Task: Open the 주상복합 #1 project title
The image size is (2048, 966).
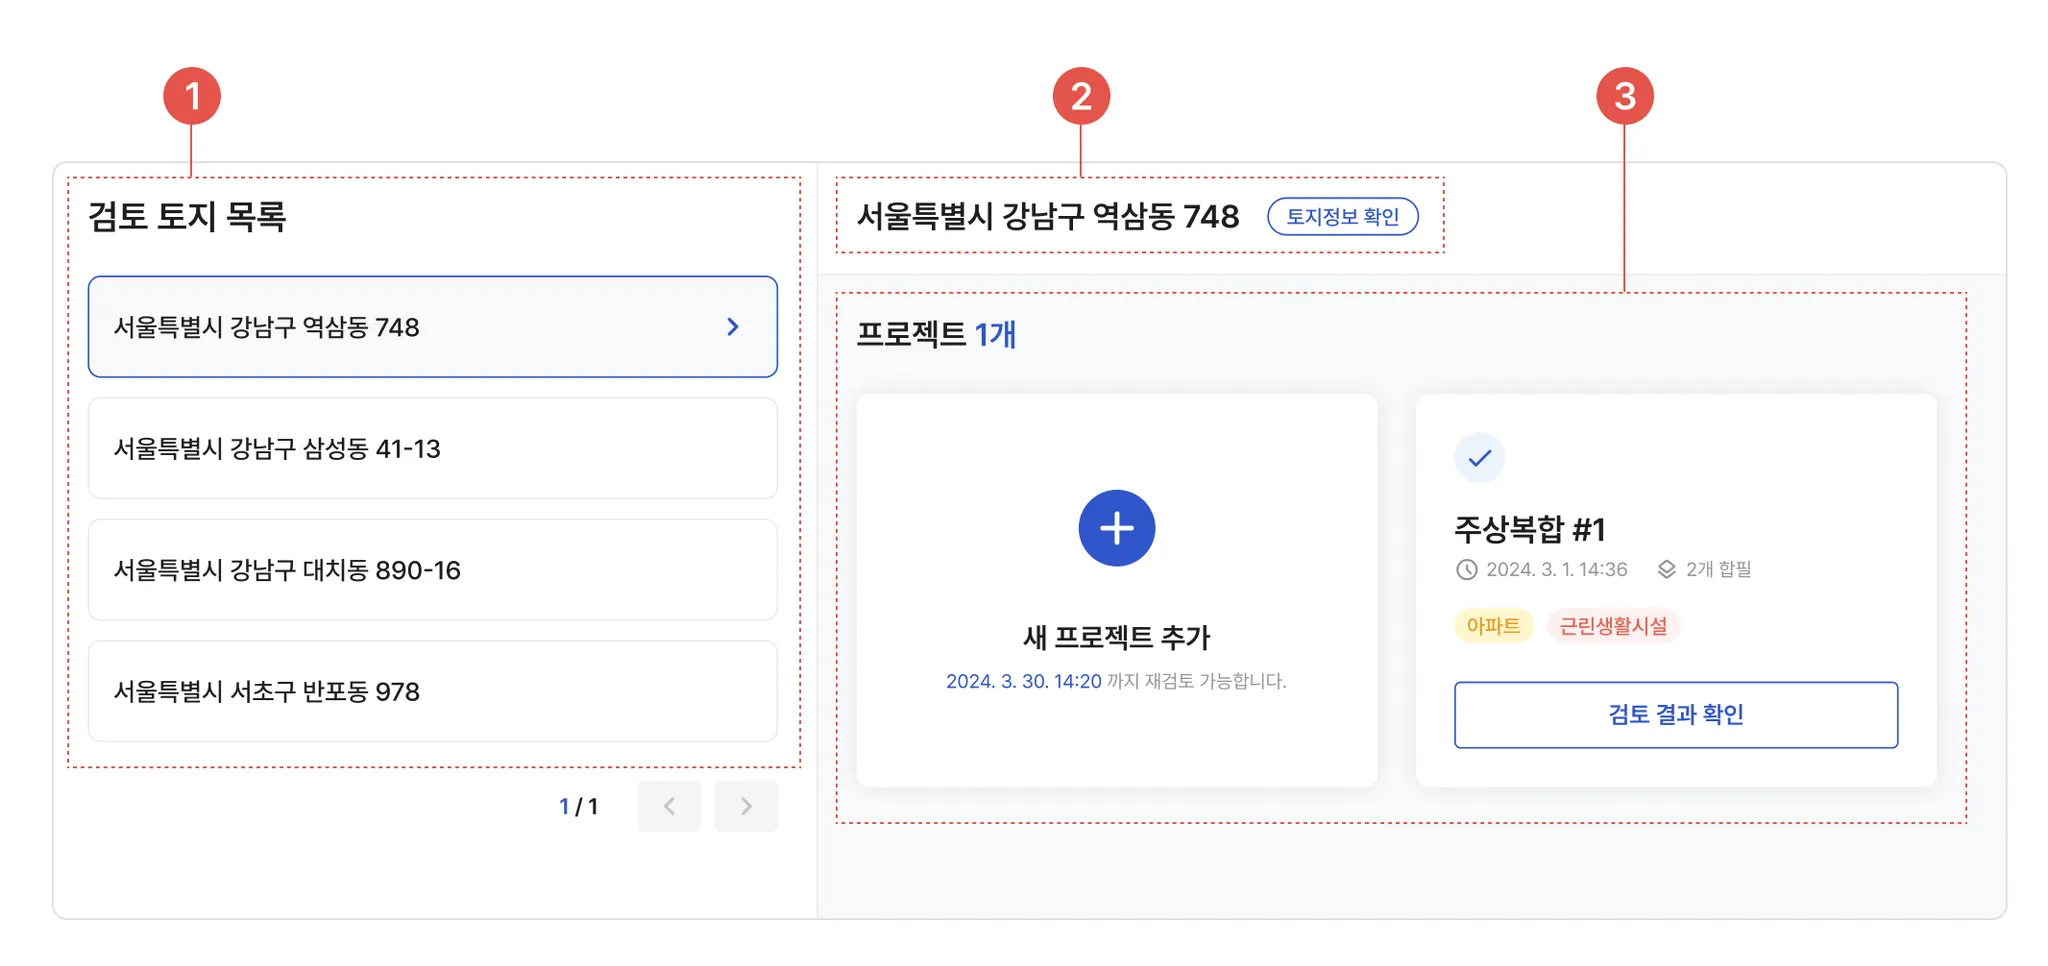Action: pos(1529,528)
